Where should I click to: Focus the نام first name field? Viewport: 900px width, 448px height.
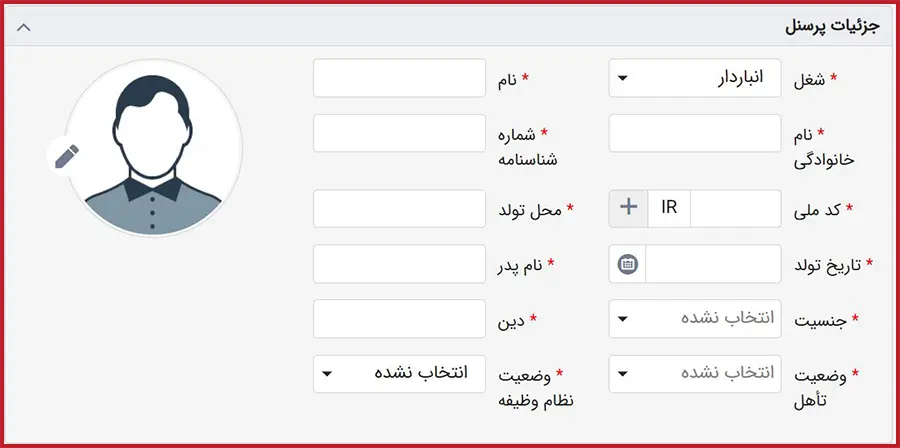point(399,79)
